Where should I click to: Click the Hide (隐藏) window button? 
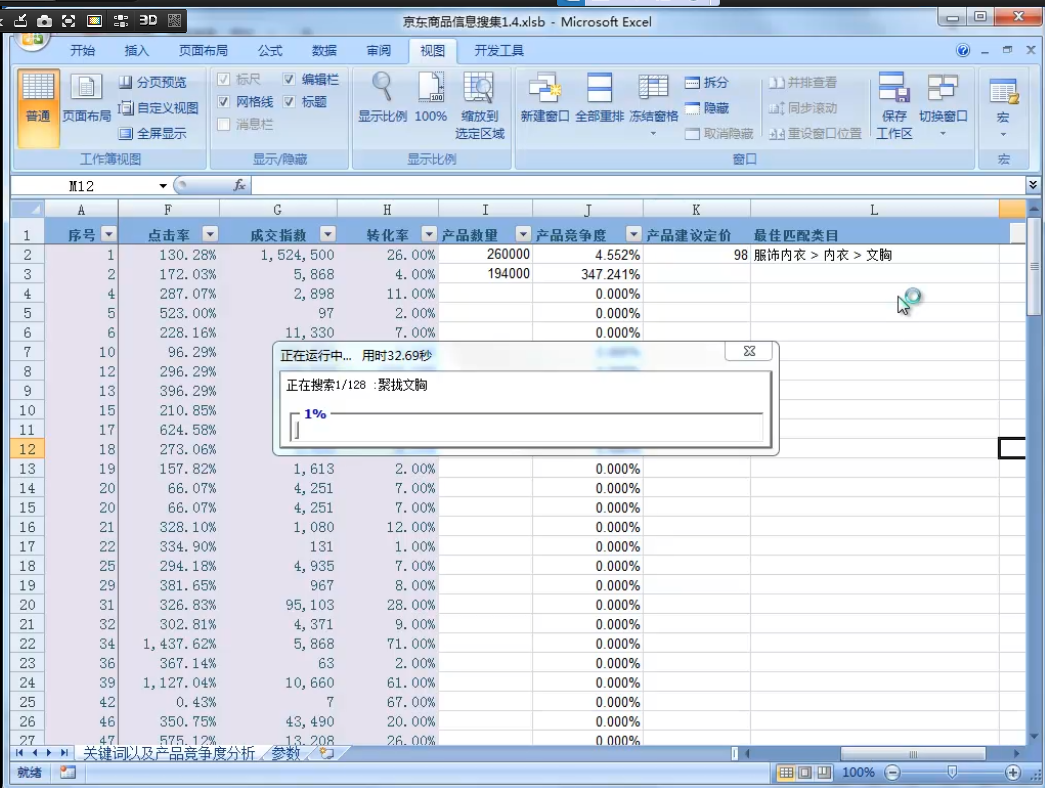coord(706,108)
